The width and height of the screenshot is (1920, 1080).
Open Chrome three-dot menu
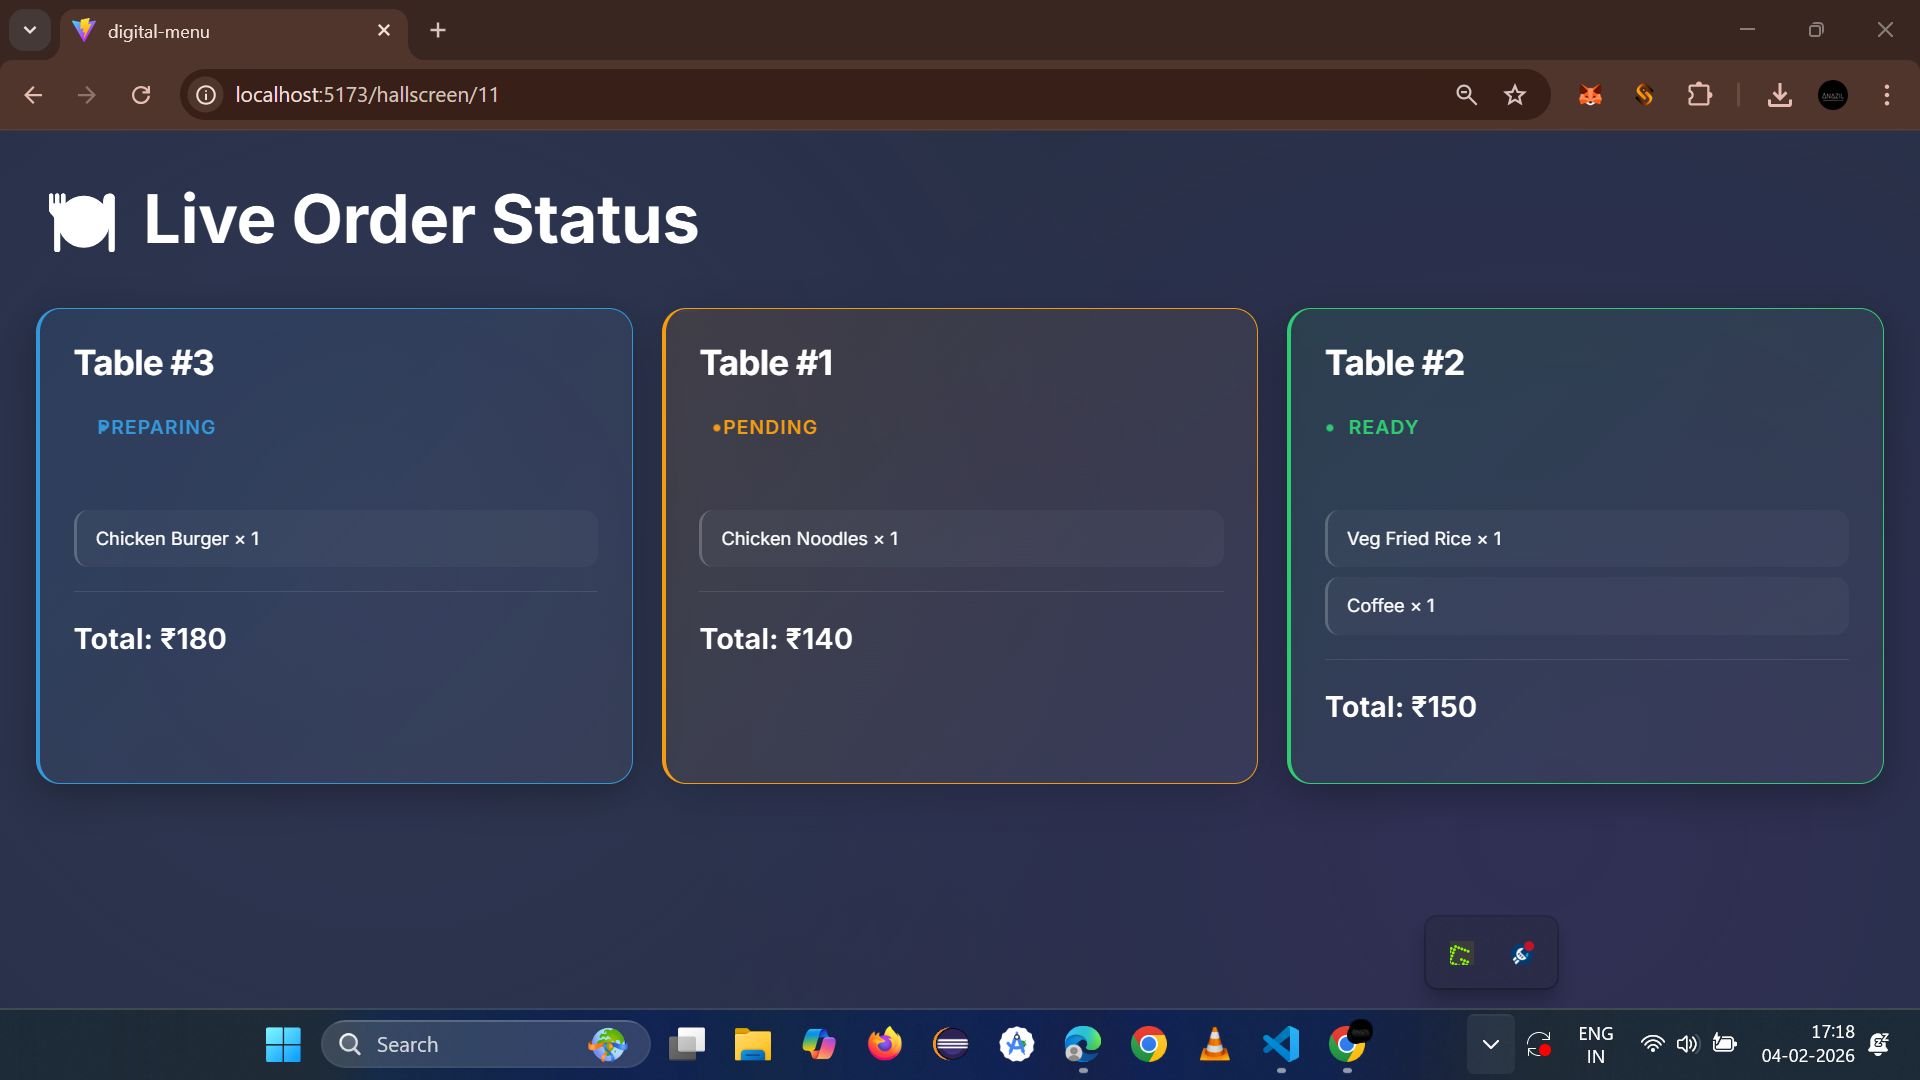[x=1887, y=95]
